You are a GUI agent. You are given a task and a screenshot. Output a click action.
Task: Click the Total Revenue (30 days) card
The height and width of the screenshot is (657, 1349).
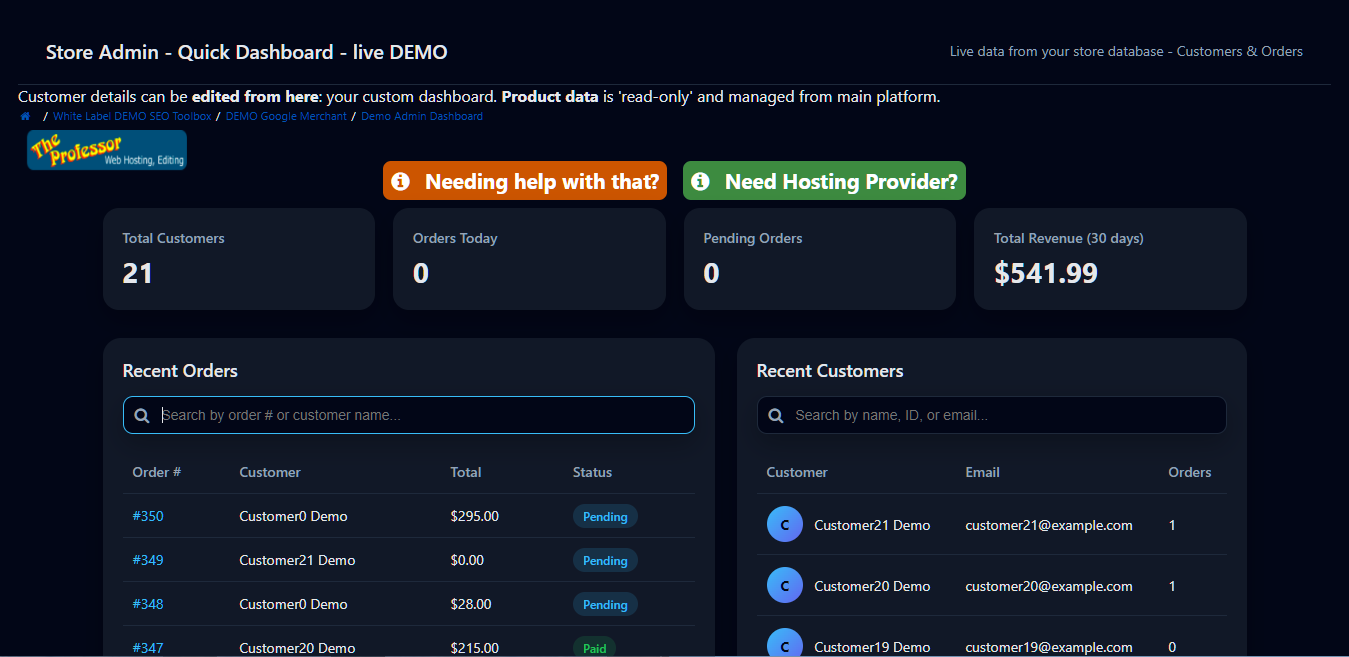pos(1110,259)
